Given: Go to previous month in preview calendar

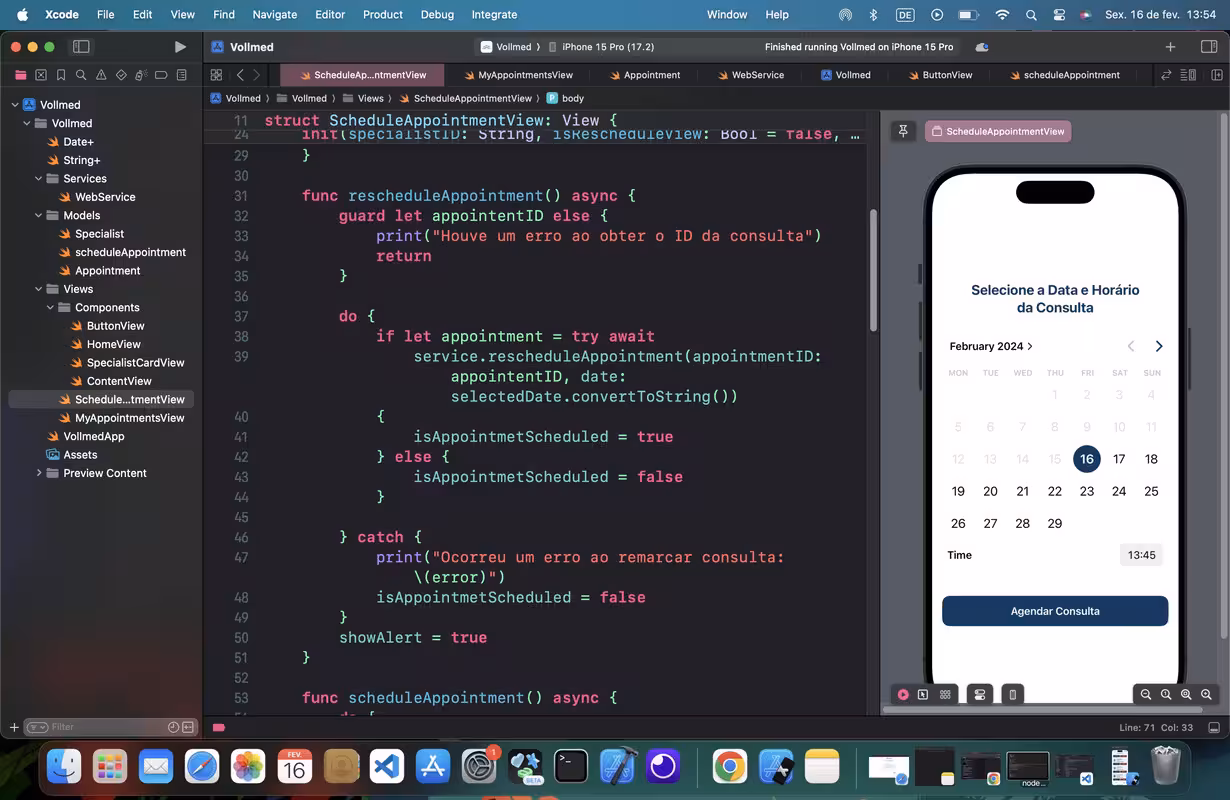Looking at the screenshot, I should [1131, 346].
